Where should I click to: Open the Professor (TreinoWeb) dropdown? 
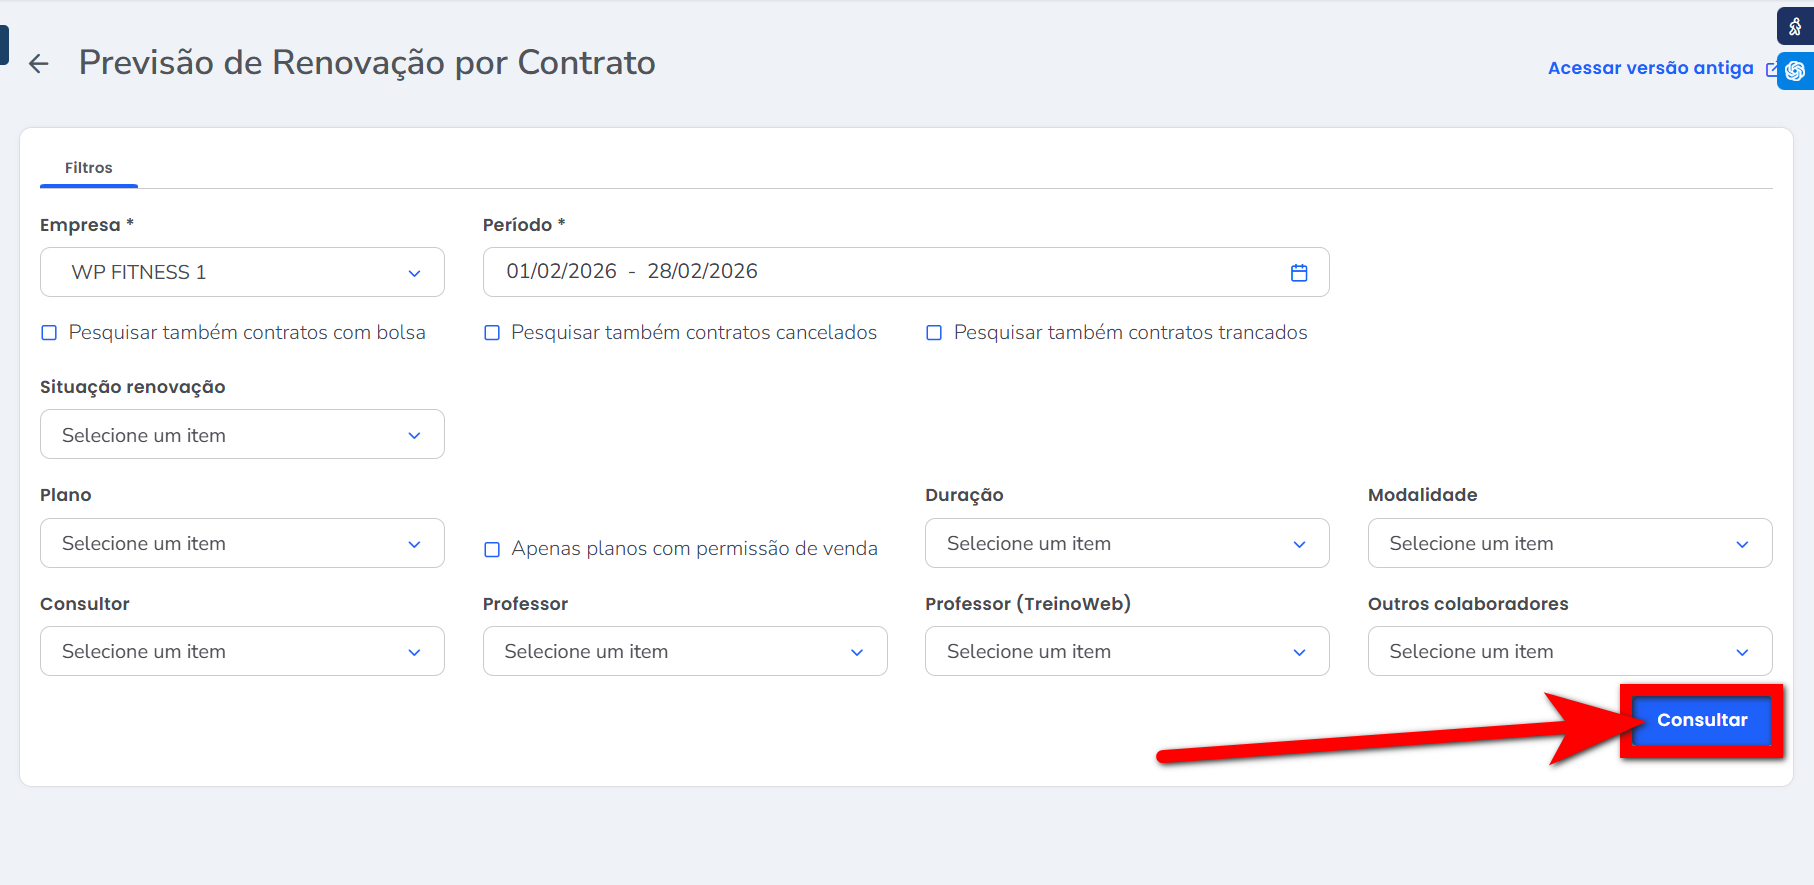coord(1126,652)
